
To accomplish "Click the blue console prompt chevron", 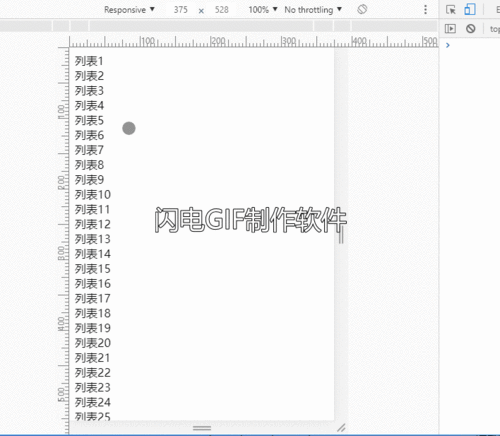I will tap(448, 45).
